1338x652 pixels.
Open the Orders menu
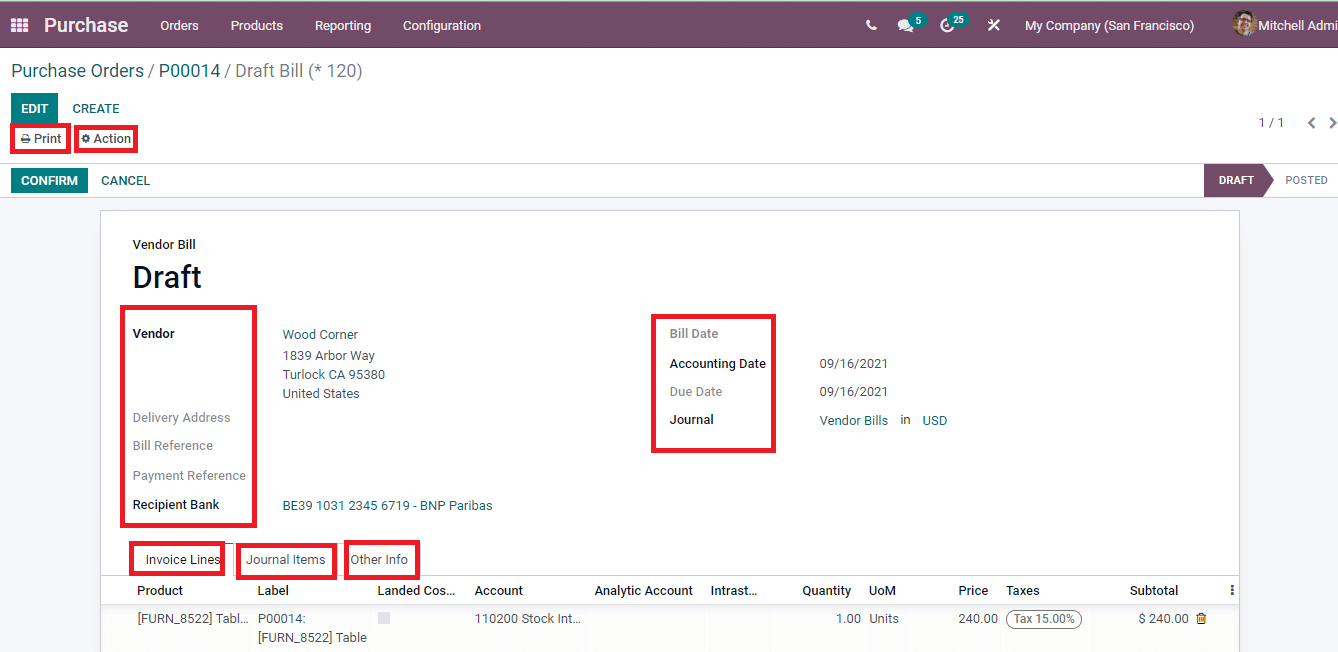[x=179, y=26]
